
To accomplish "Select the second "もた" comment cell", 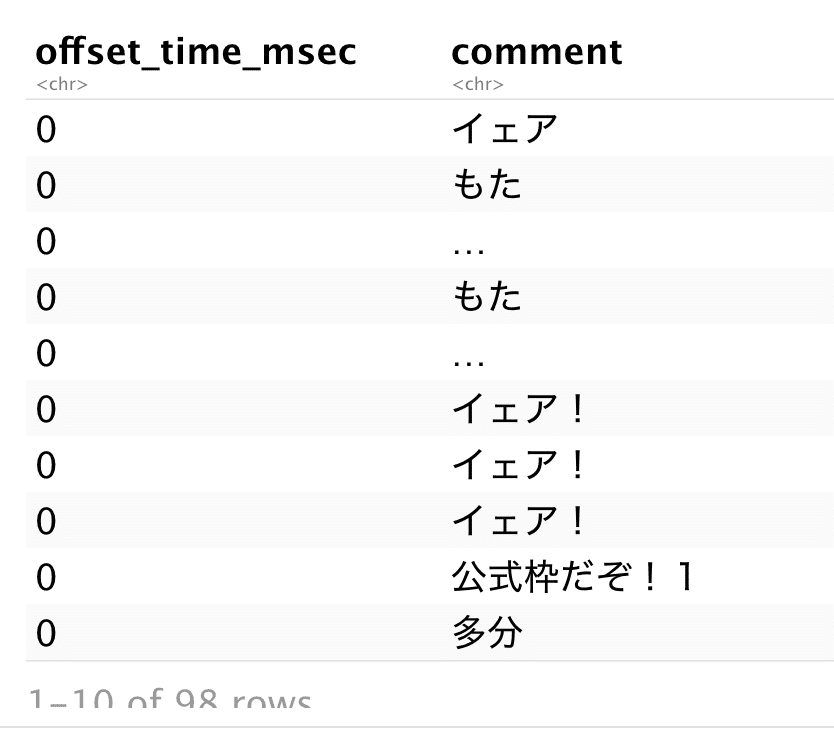I will pyautogui.click(x=487, y=298).
